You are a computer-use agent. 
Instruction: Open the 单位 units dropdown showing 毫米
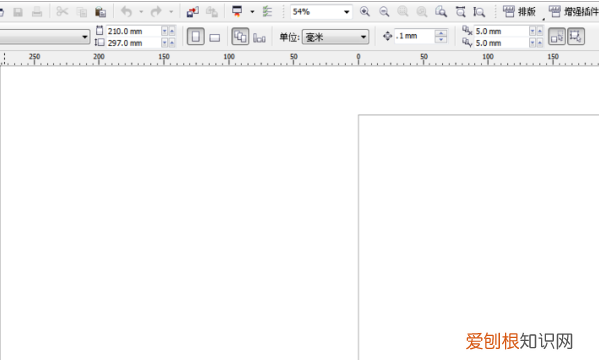coord(335,37)
